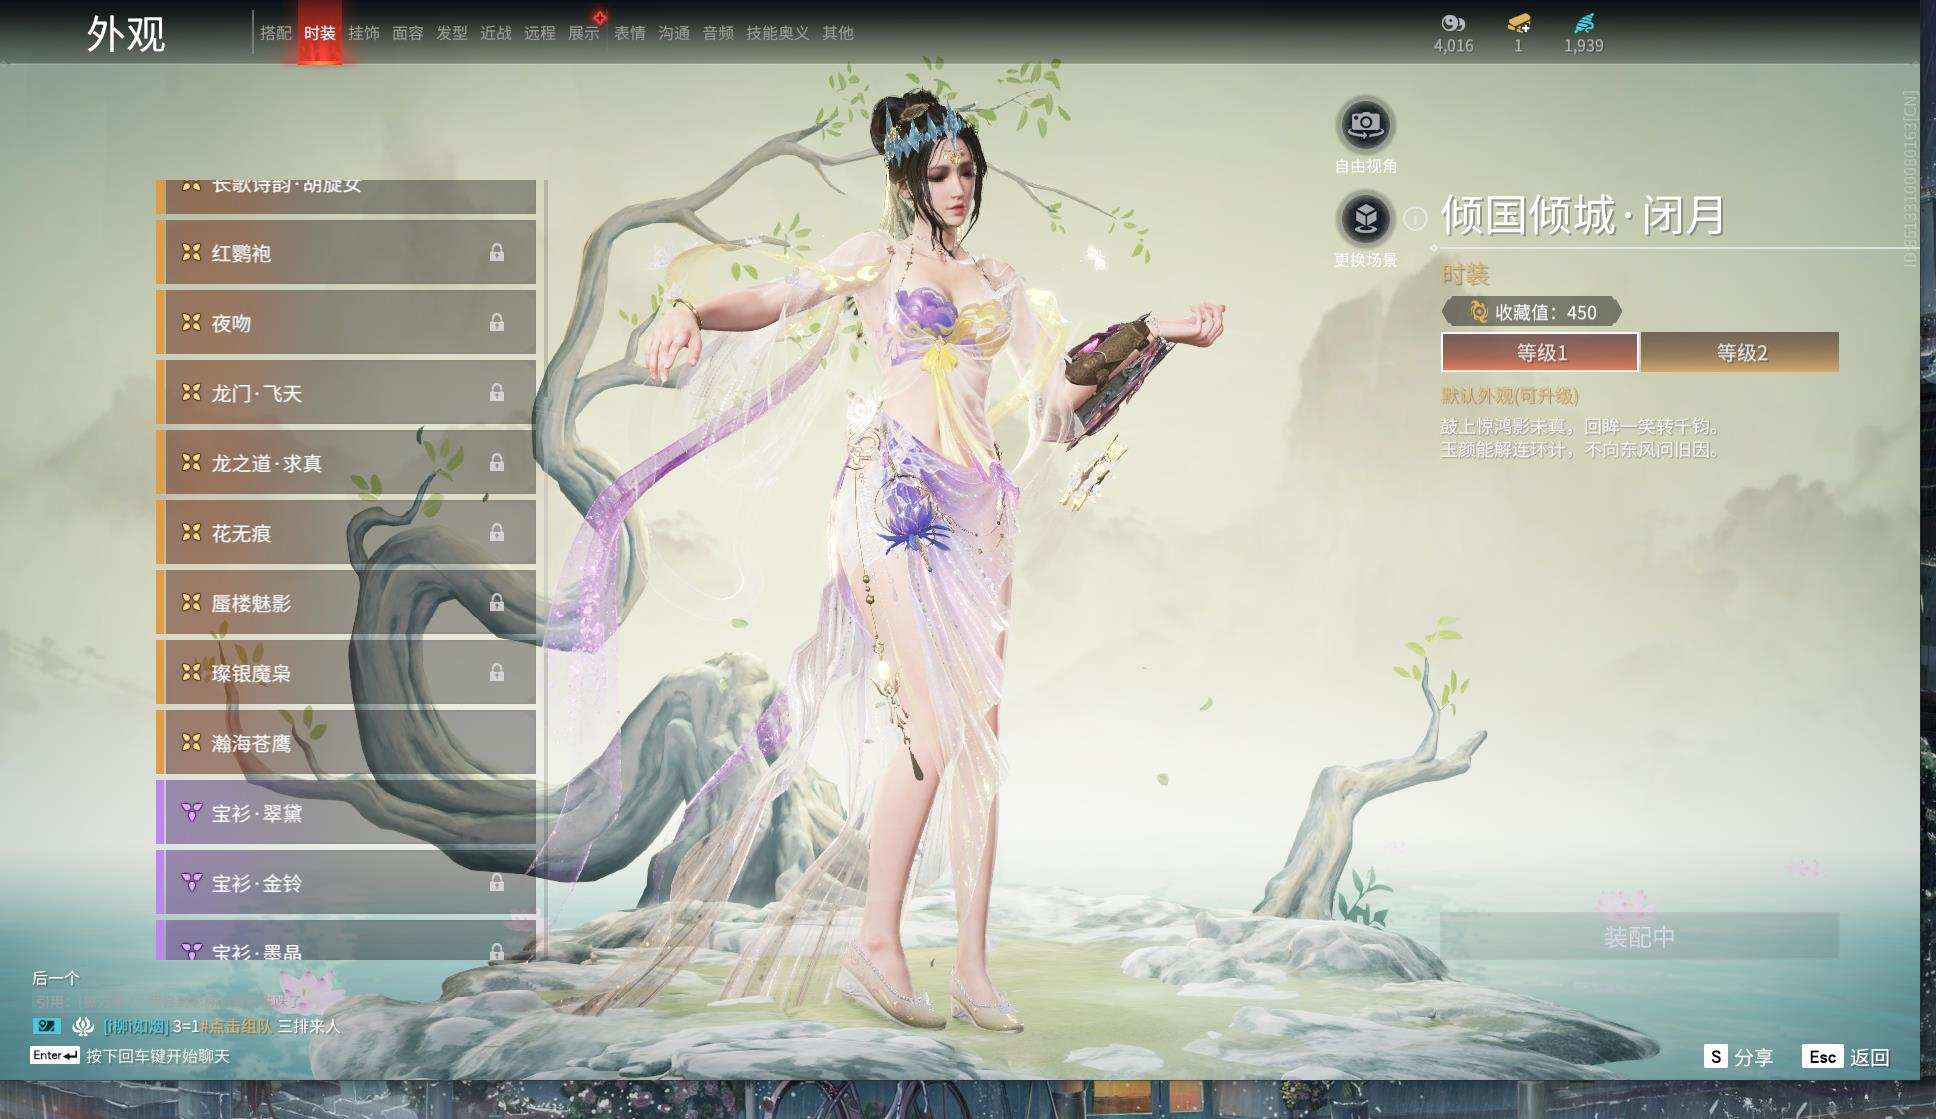This screenshot has width=1936, height=1119.
Task: Open the free camera view icon
Action: point(1365,125)
